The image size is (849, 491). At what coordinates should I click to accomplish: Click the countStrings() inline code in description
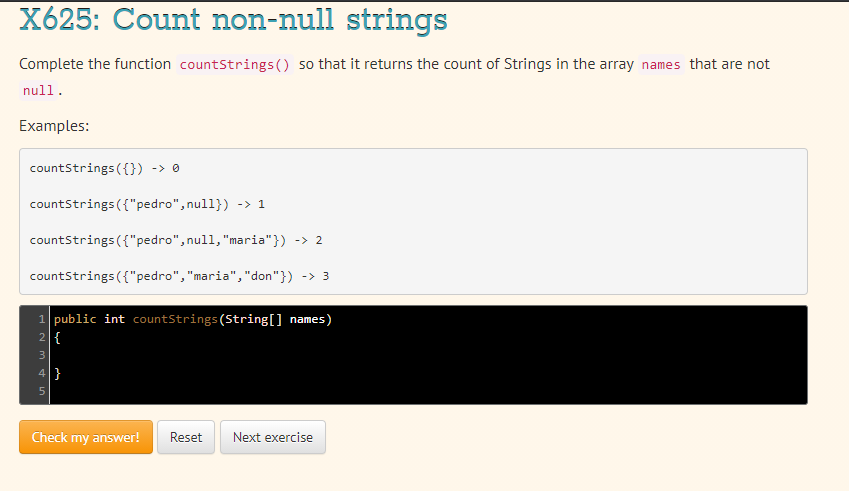click(234, 64)
